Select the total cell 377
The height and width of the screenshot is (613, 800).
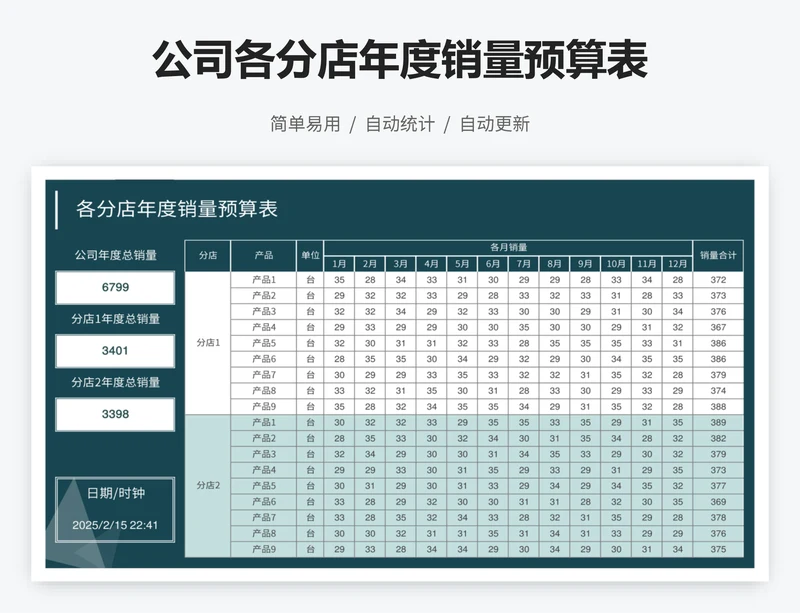tap(718, 486)
